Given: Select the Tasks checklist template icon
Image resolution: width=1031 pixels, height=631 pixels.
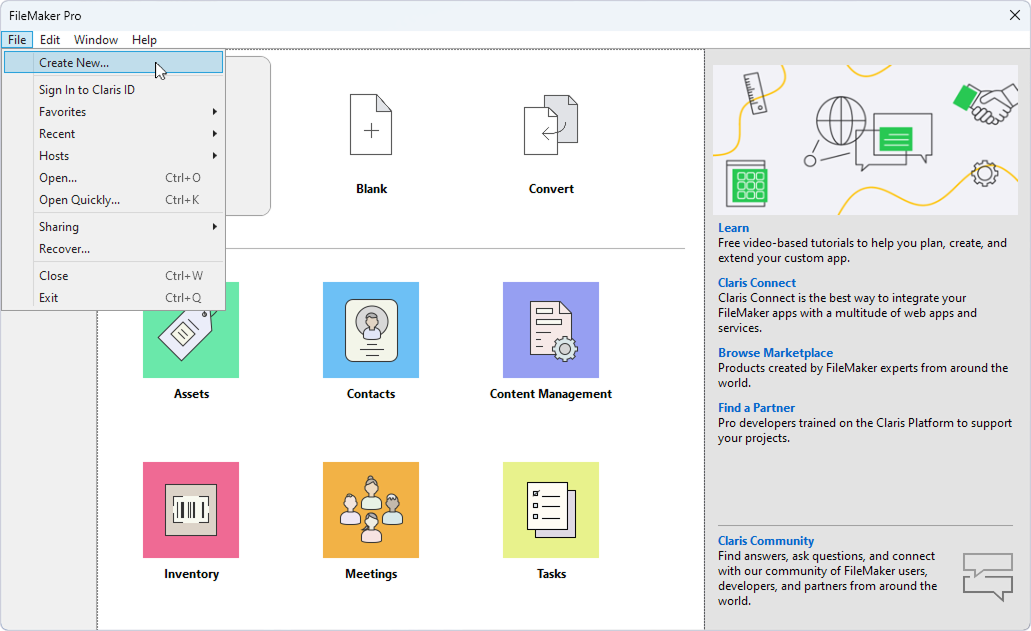Looking at the screenshot, I should pyautogui.click(x=551, y=510).
